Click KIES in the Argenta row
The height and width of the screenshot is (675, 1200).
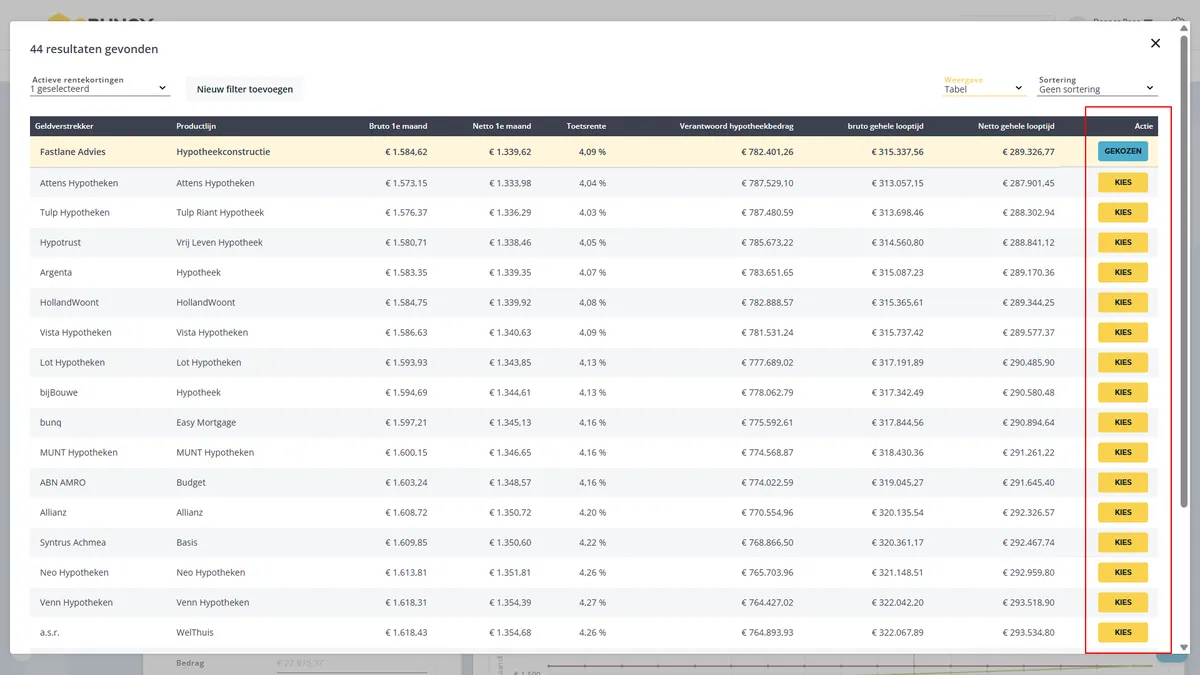[1123, 272]
